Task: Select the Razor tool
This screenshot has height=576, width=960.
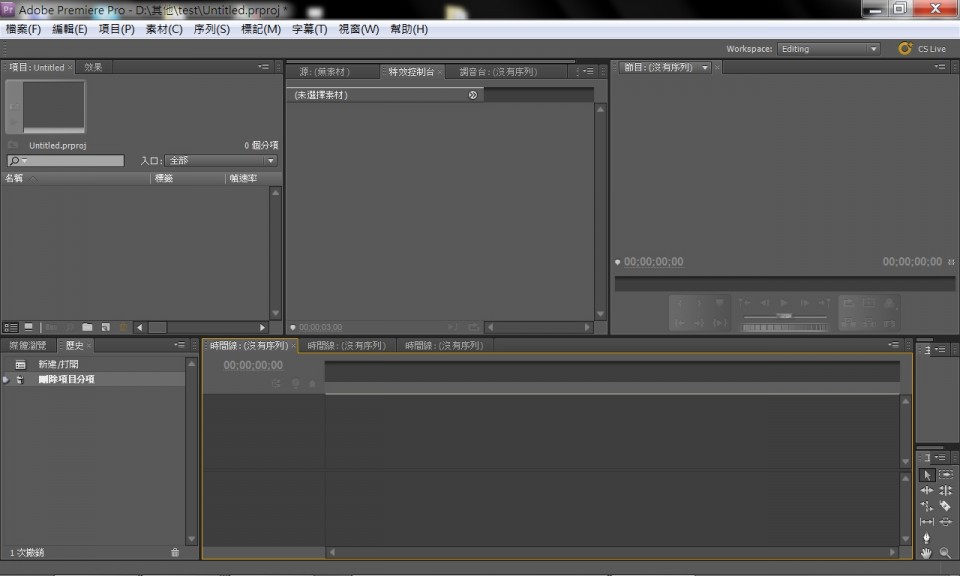Action: tap(946, 506)
